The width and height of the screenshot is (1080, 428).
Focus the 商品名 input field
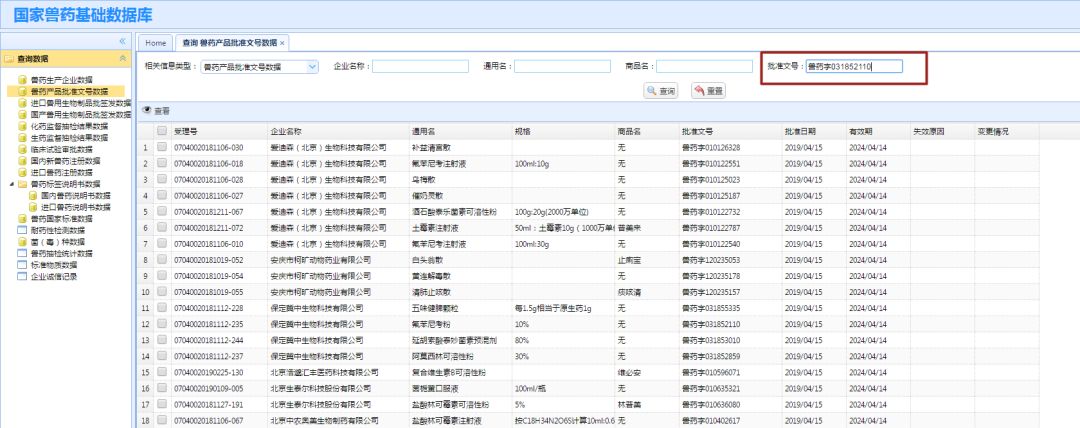tap(705, 67)
